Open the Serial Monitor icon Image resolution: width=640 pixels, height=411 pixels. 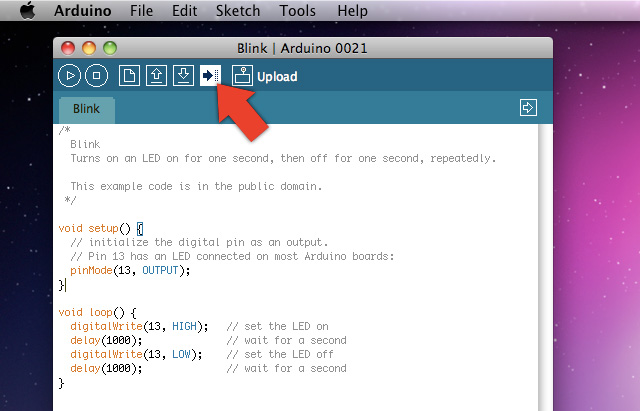tap(242, 75)
